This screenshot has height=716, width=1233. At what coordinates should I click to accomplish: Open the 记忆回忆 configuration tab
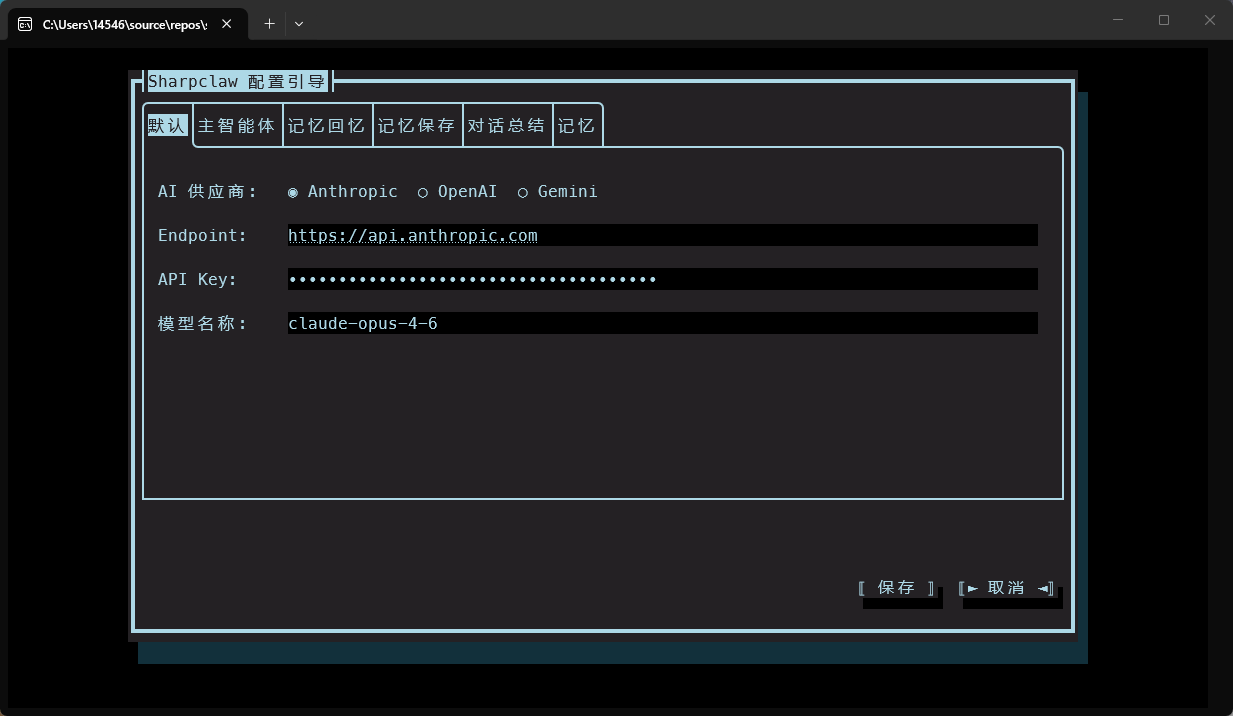(x=327, y=124)
